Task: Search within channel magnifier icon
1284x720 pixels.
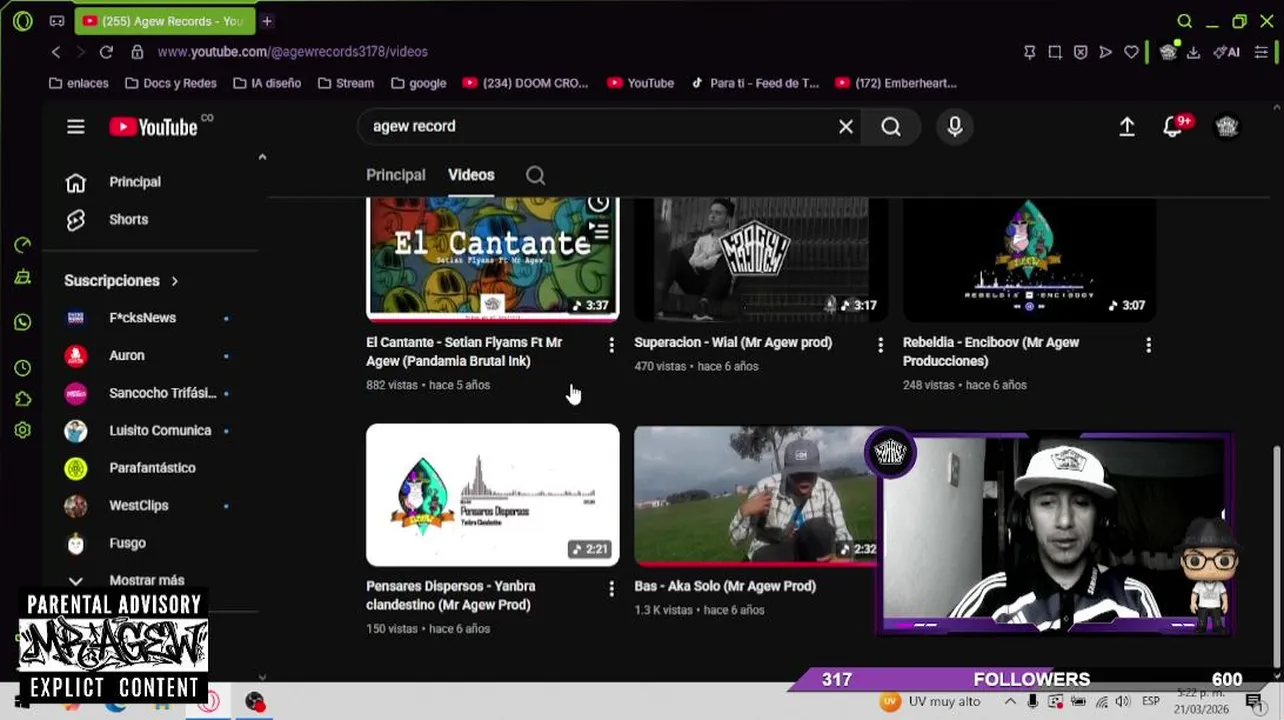Action: tap(535, 175)
